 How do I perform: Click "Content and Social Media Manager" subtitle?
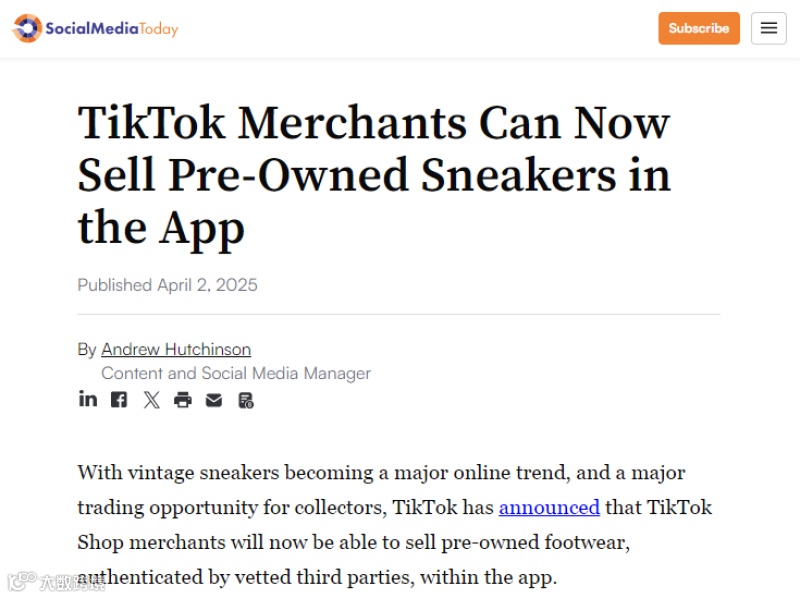pyautogui.click(x=236, y=373)
